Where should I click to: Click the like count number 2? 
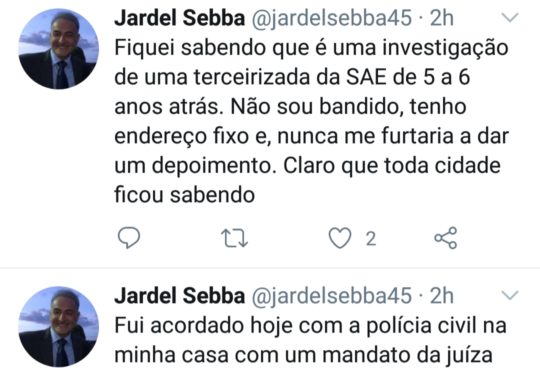371,239
